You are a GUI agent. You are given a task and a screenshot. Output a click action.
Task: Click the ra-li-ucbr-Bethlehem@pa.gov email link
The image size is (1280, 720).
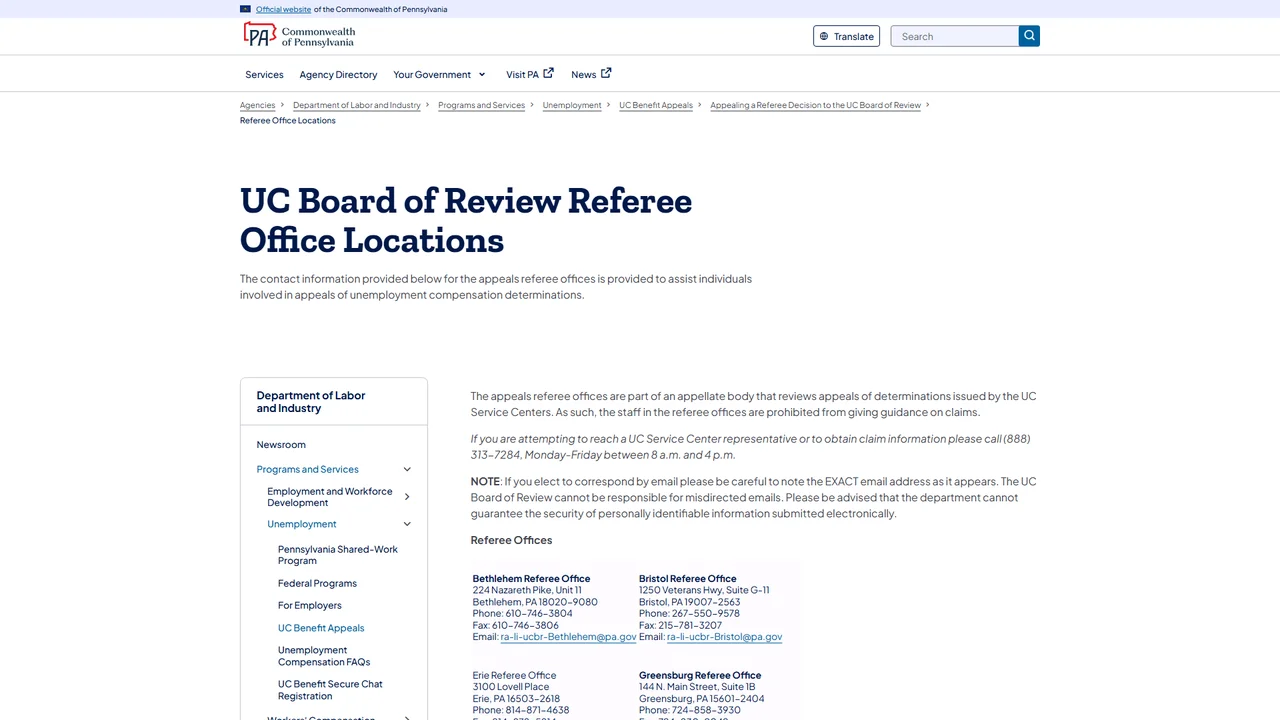point(568,637)
